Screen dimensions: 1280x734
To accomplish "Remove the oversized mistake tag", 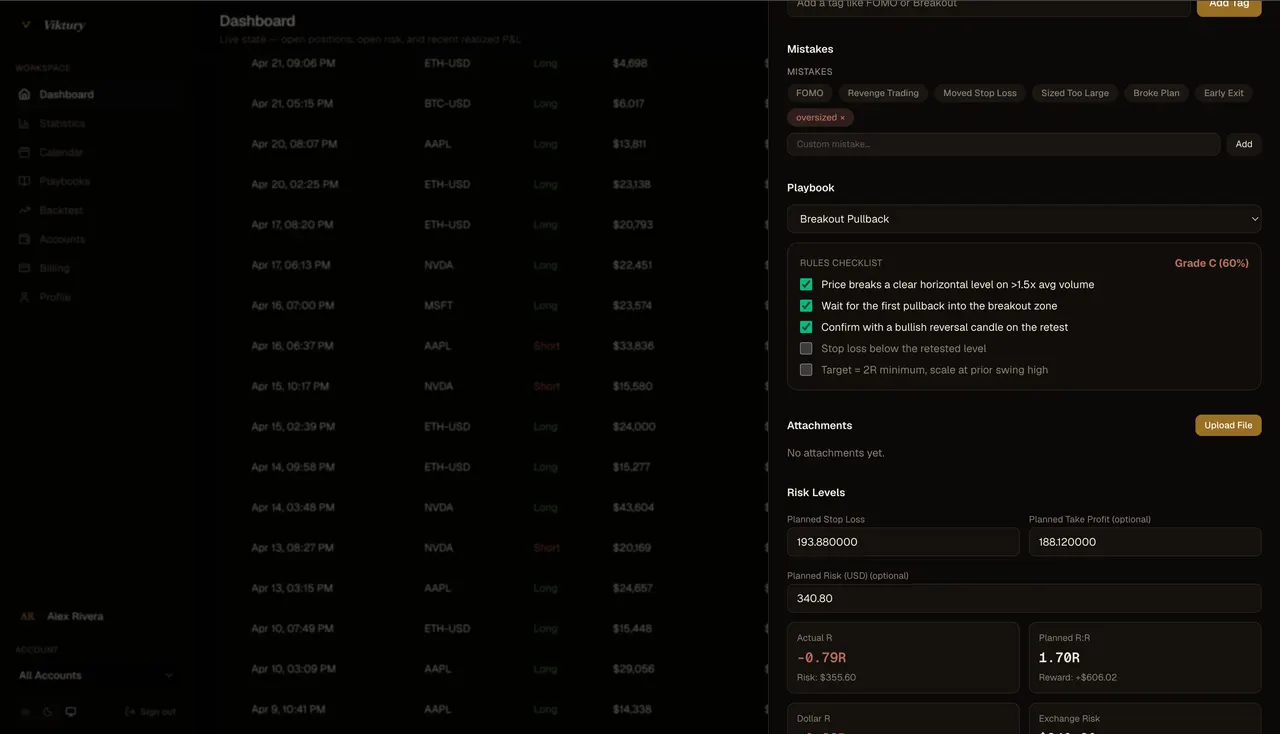I will (842, 118).
